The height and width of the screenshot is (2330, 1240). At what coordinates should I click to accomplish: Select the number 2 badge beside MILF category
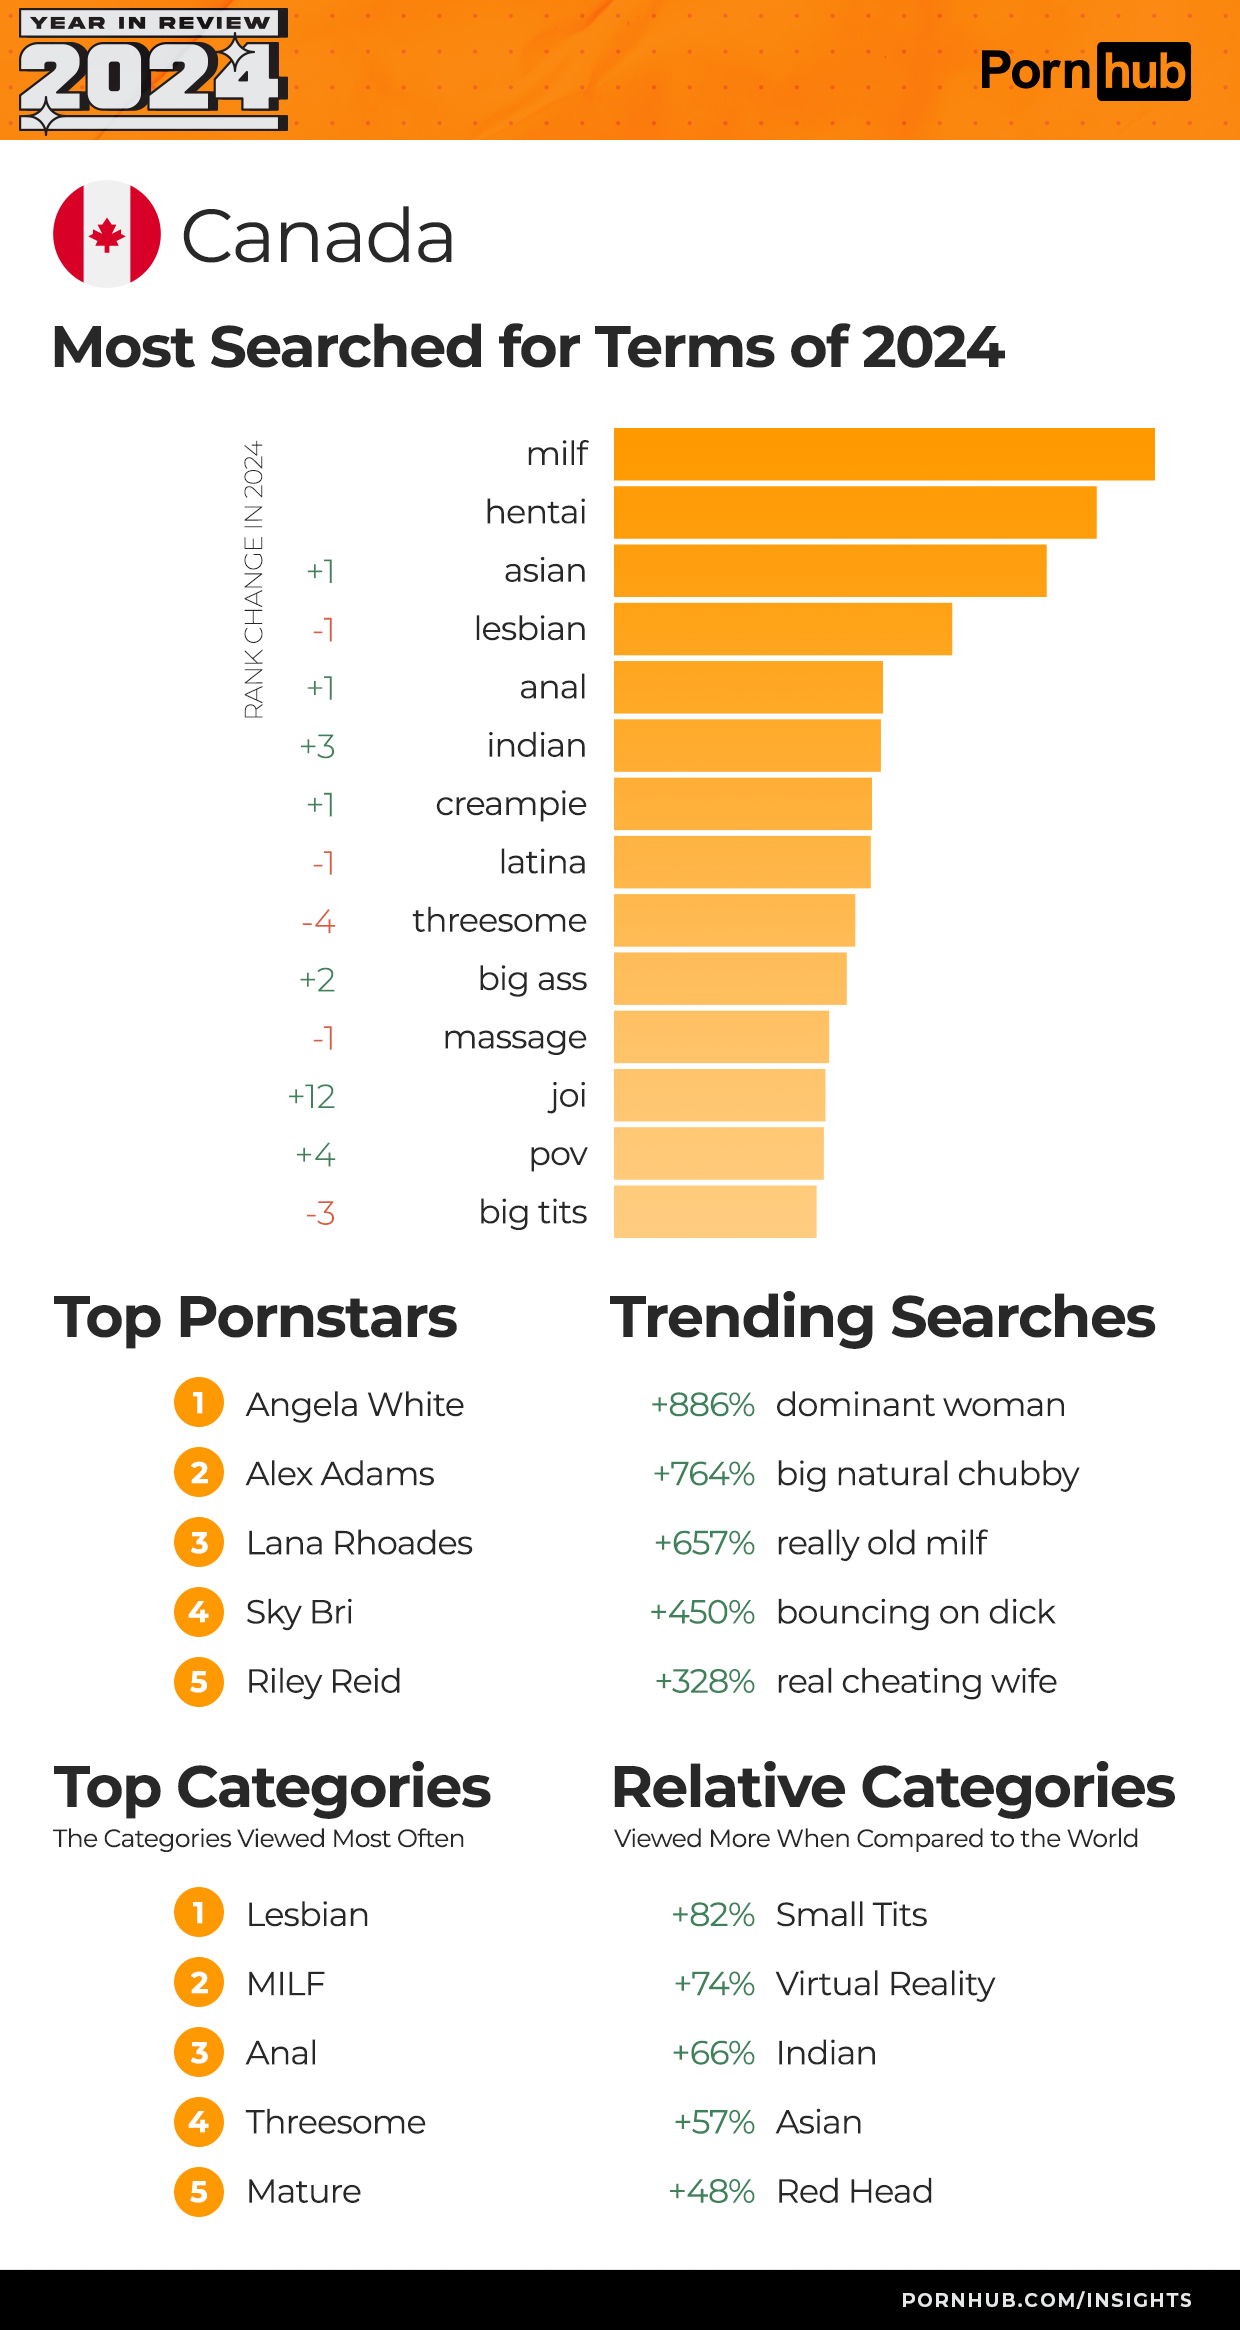199,1983
